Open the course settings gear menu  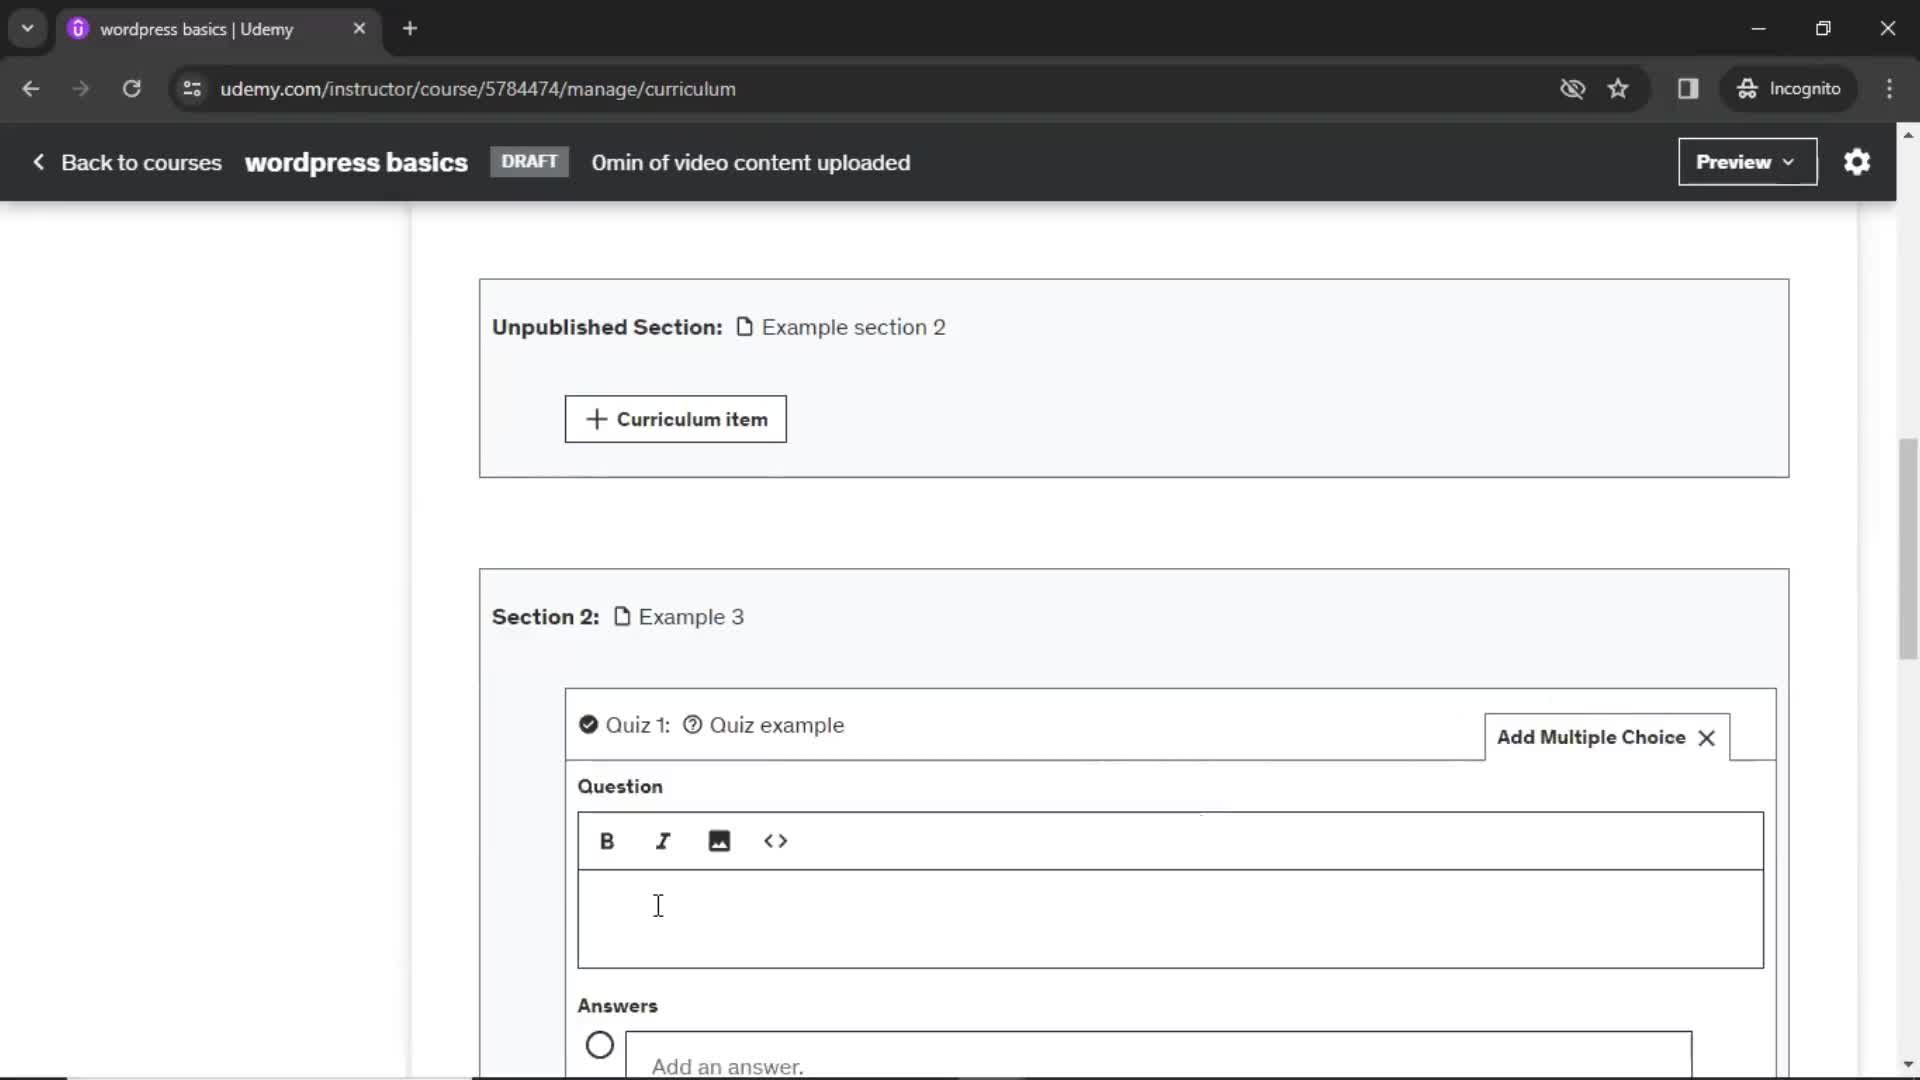1857,161
